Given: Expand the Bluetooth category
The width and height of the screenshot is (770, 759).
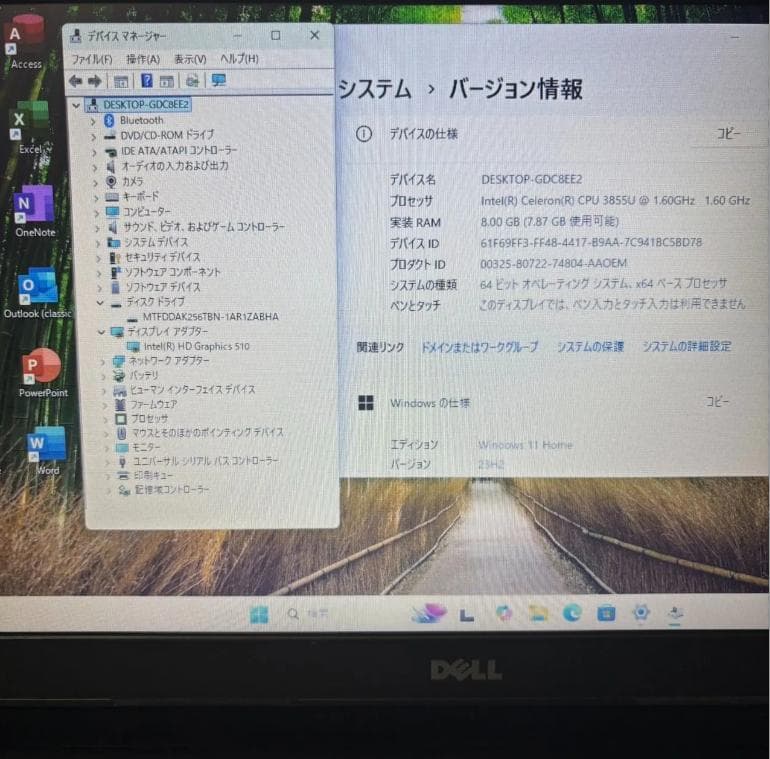Looking at the screenshot, I should tap(93, 121).
